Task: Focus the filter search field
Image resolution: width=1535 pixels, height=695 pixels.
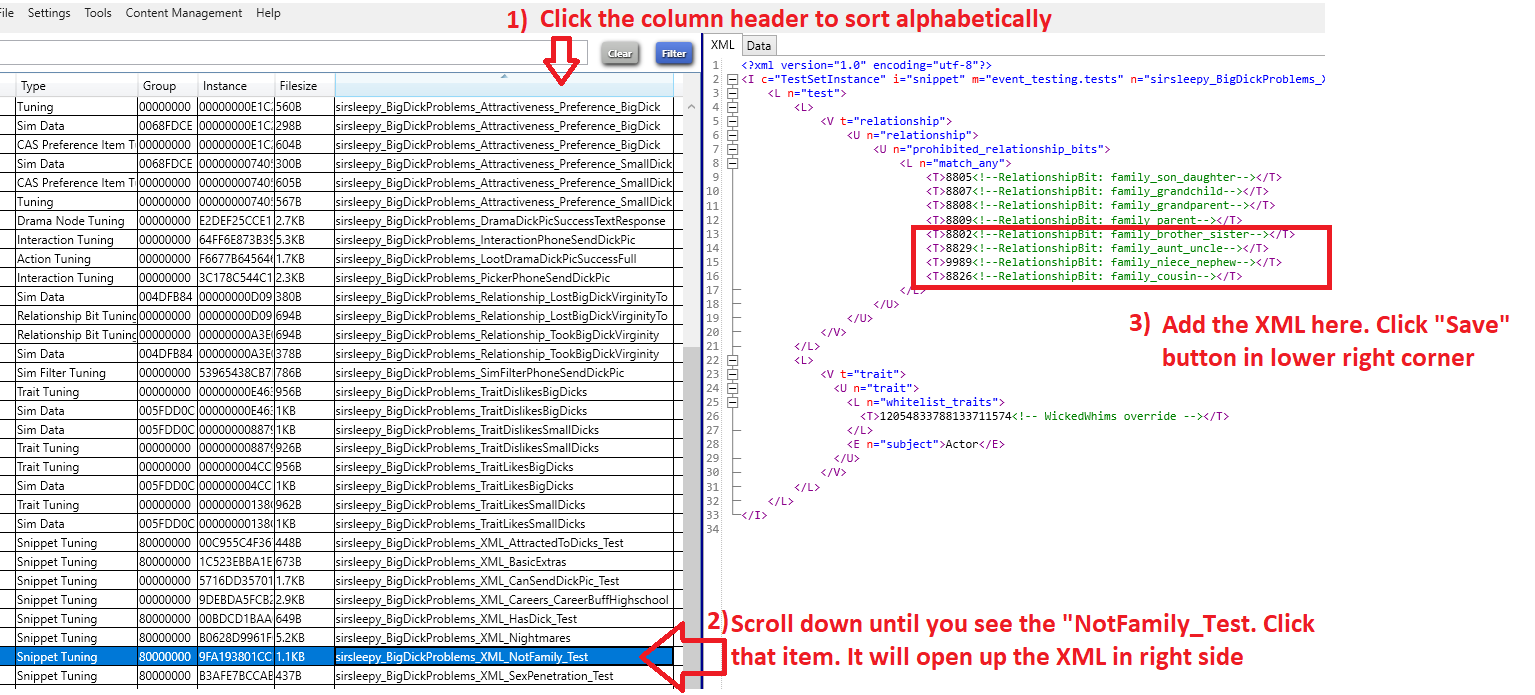Action: click(293, 53)
